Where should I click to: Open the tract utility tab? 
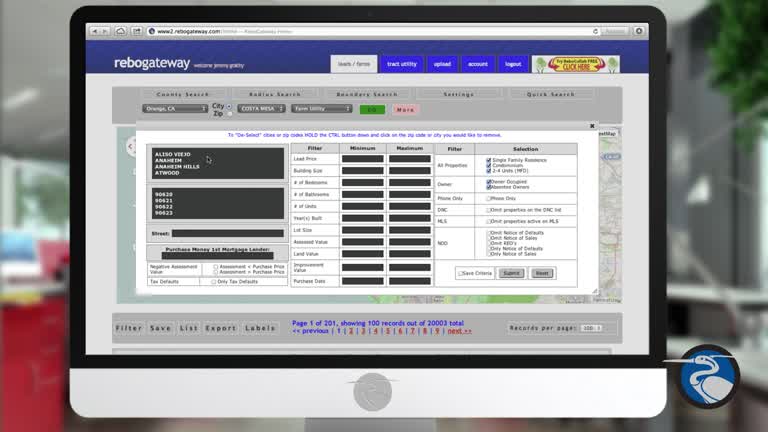(402, 64)
